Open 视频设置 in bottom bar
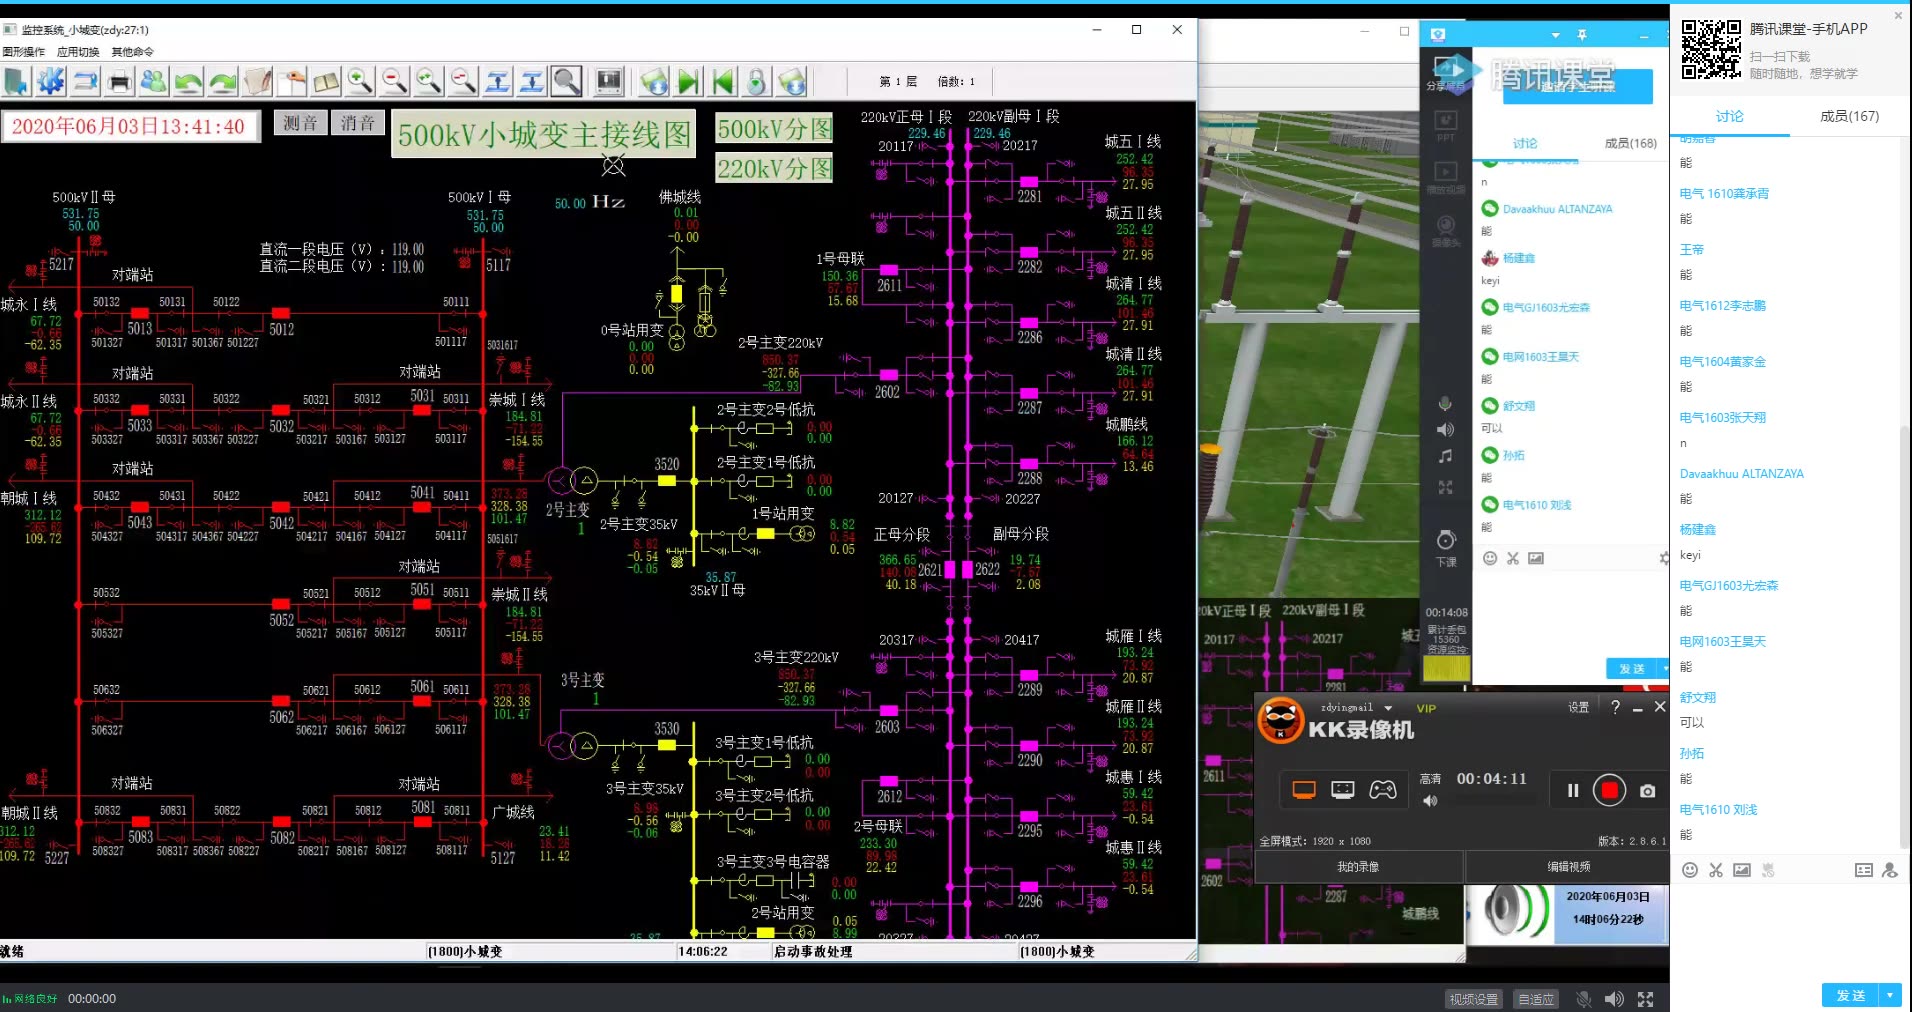This screenshot has width=1912, height=1012. click(1474, 999)
